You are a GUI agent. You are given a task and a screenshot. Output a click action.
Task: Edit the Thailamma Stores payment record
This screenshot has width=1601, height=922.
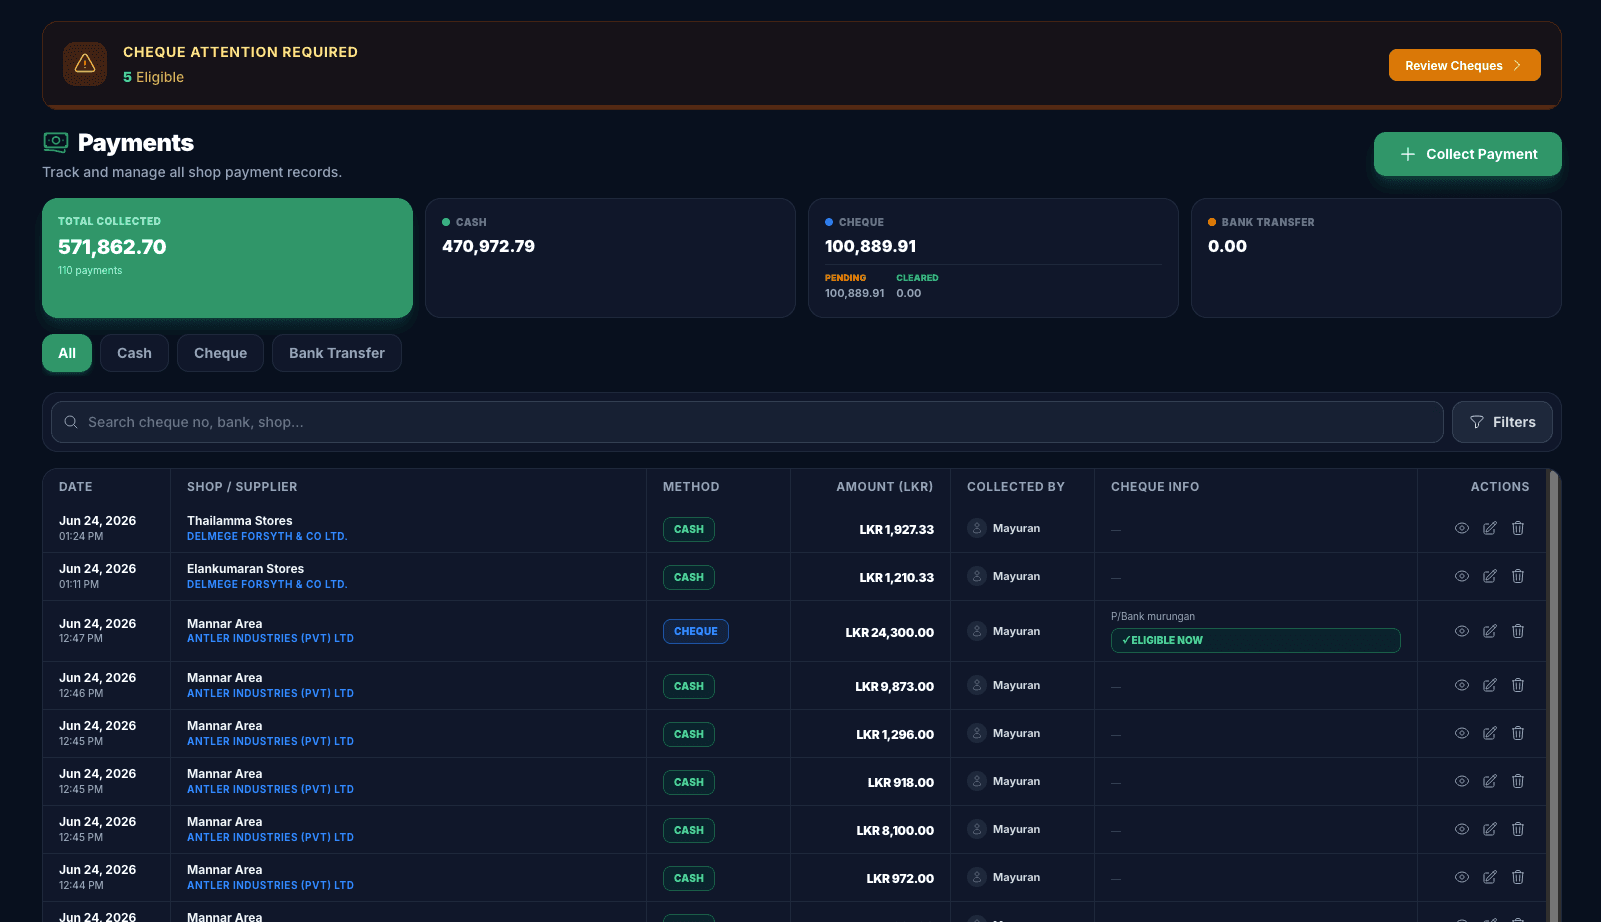pos(1490,528)
